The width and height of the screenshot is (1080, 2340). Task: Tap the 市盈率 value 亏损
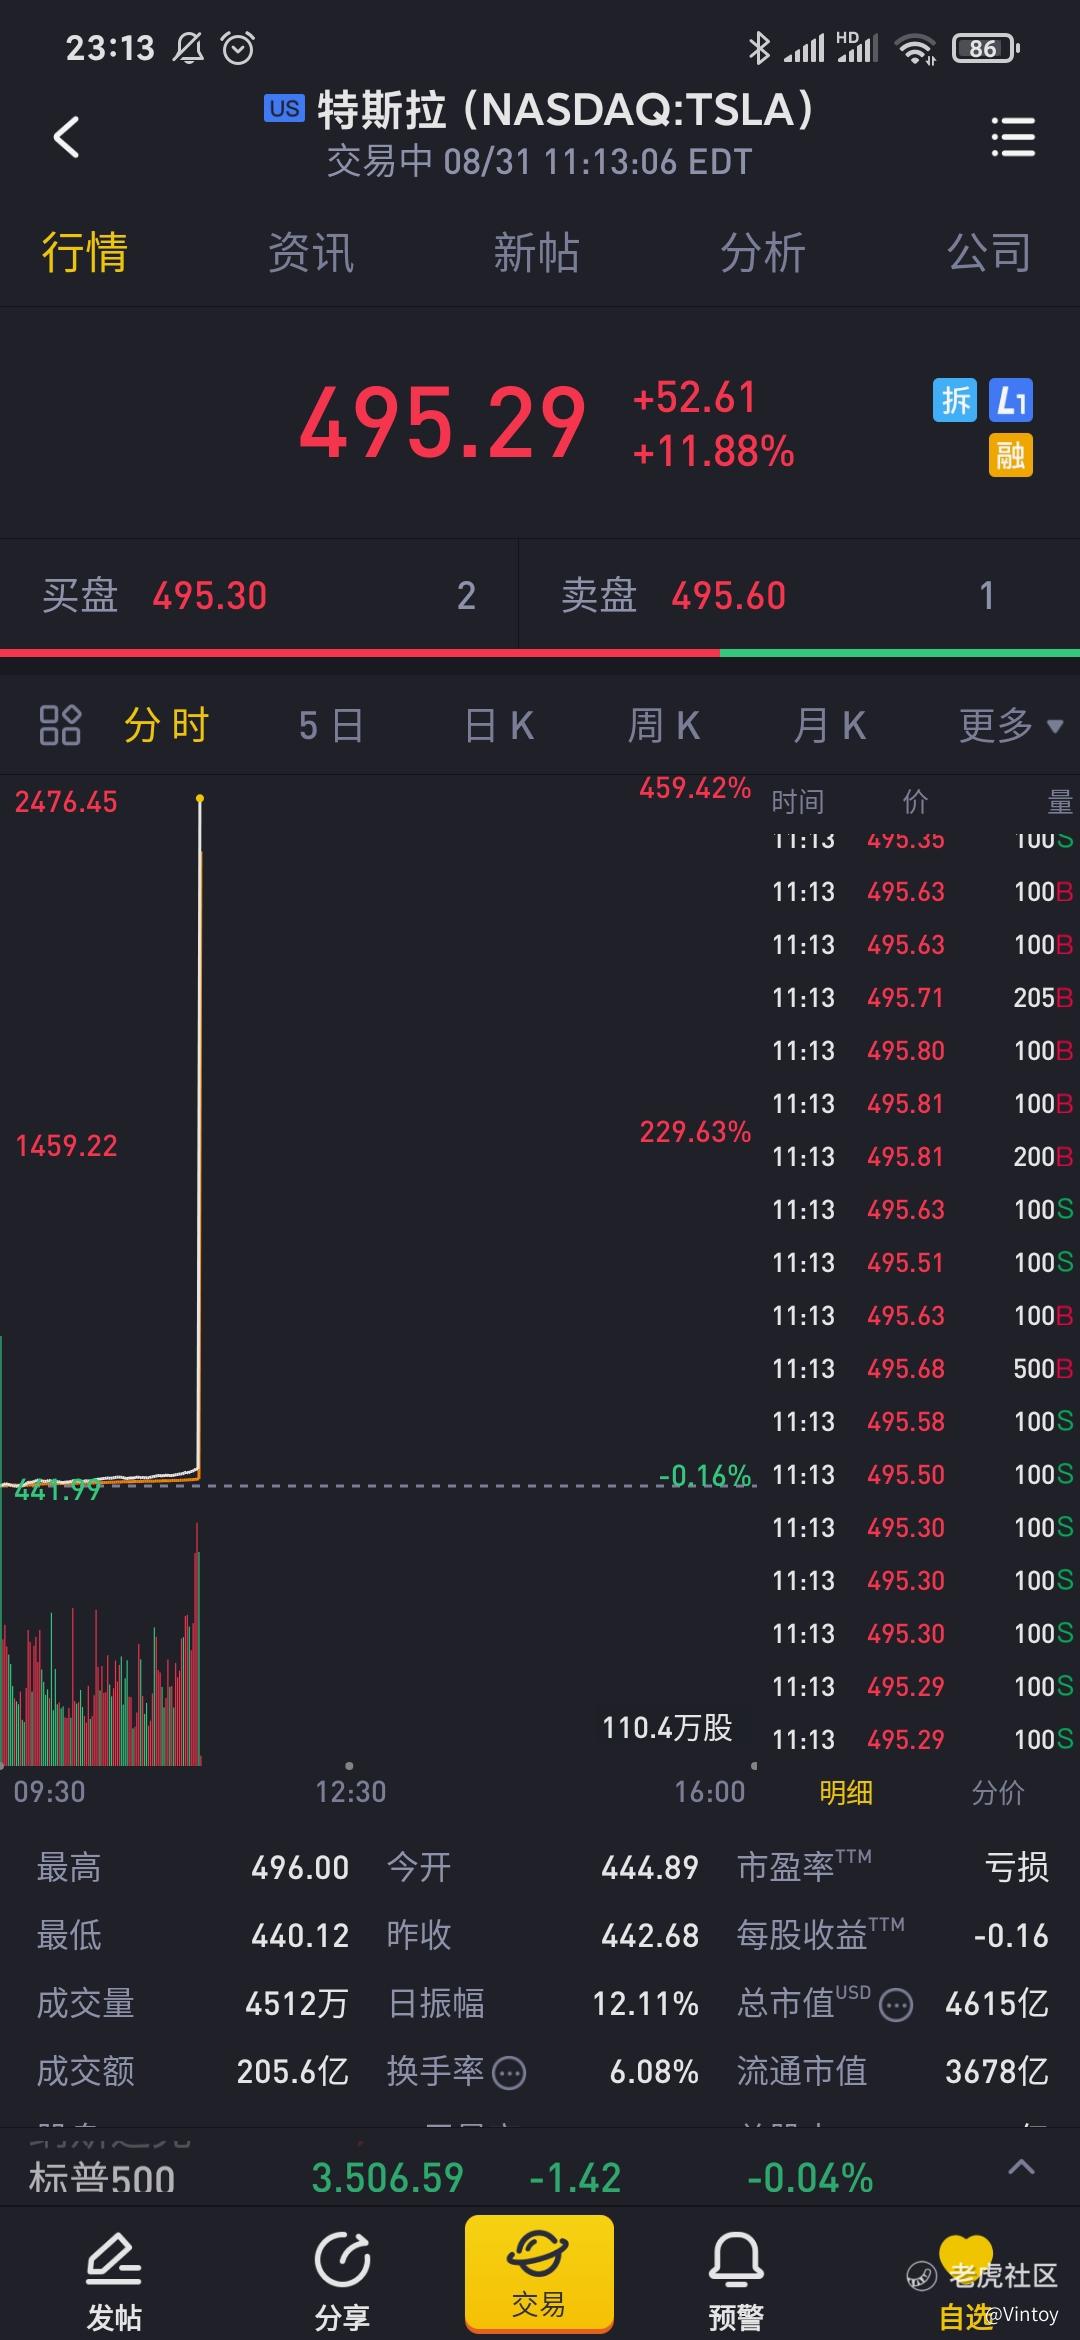coord(1017,1867)
